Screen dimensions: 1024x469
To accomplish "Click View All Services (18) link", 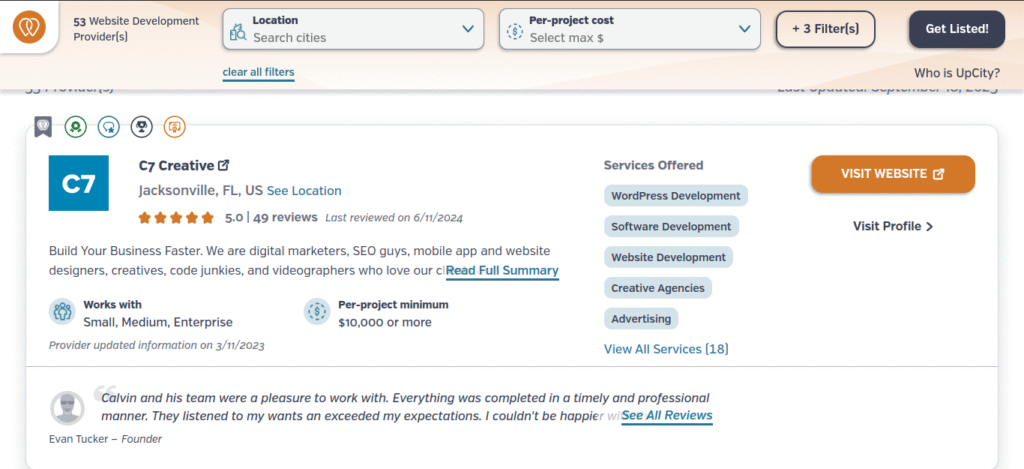I will pyautogui.click(x=666, y=349).
